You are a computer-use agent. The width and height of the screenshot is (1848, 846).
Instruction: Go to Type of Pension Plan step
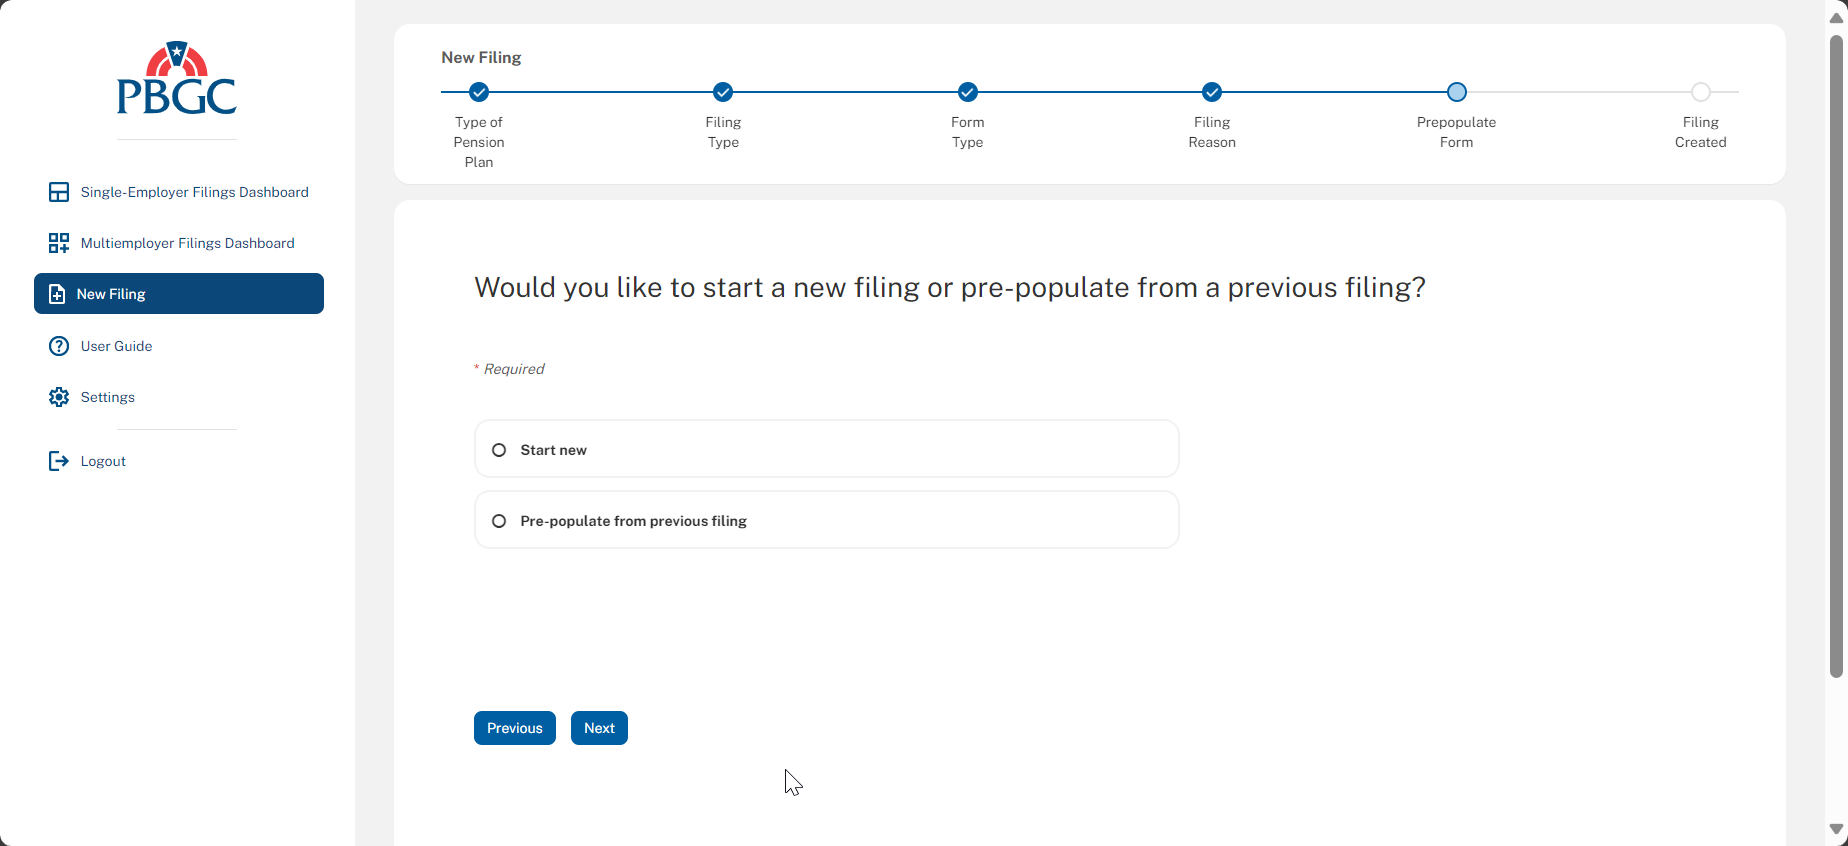tap(479, 92)
